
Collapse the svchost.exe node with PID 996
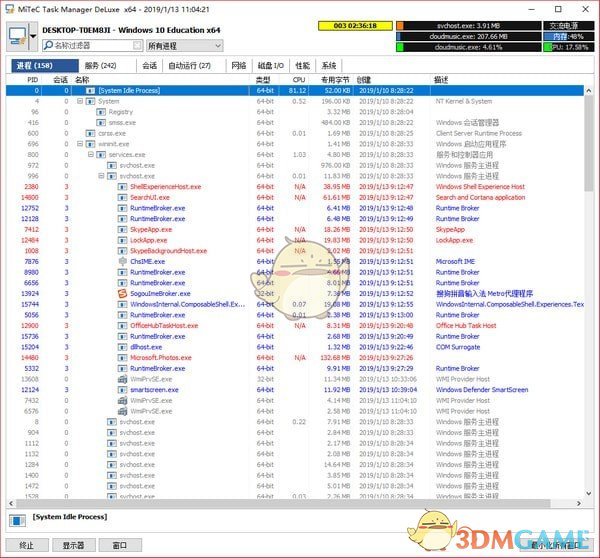pos(101,176)
